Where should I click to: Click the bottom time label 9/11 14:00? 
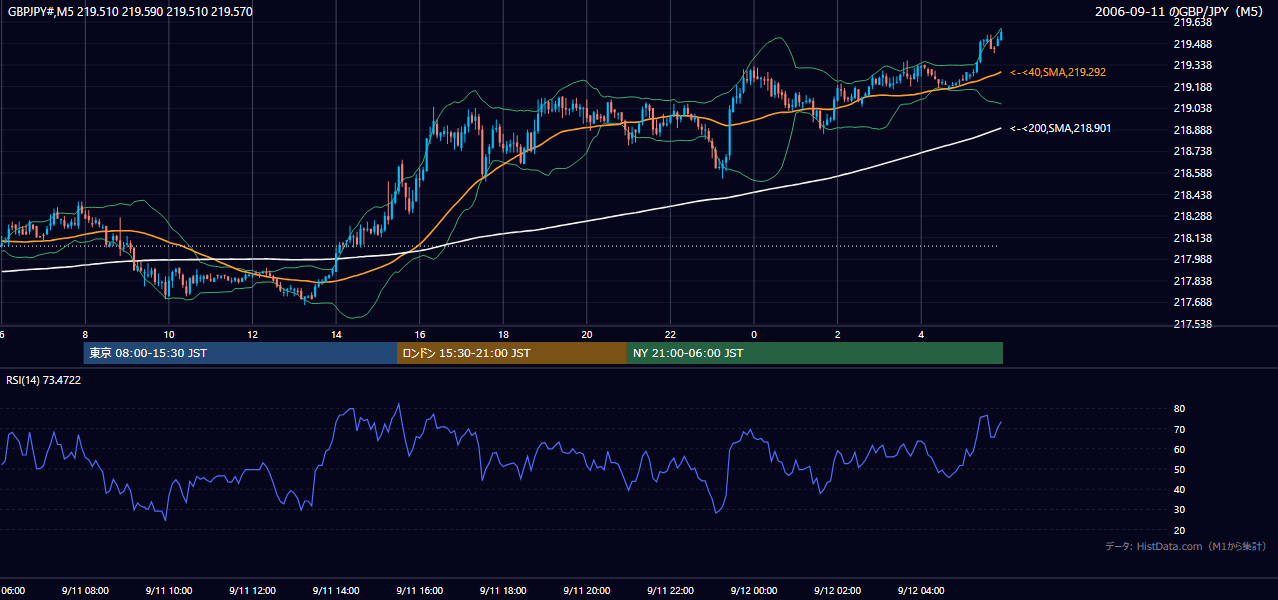[336, 590]
